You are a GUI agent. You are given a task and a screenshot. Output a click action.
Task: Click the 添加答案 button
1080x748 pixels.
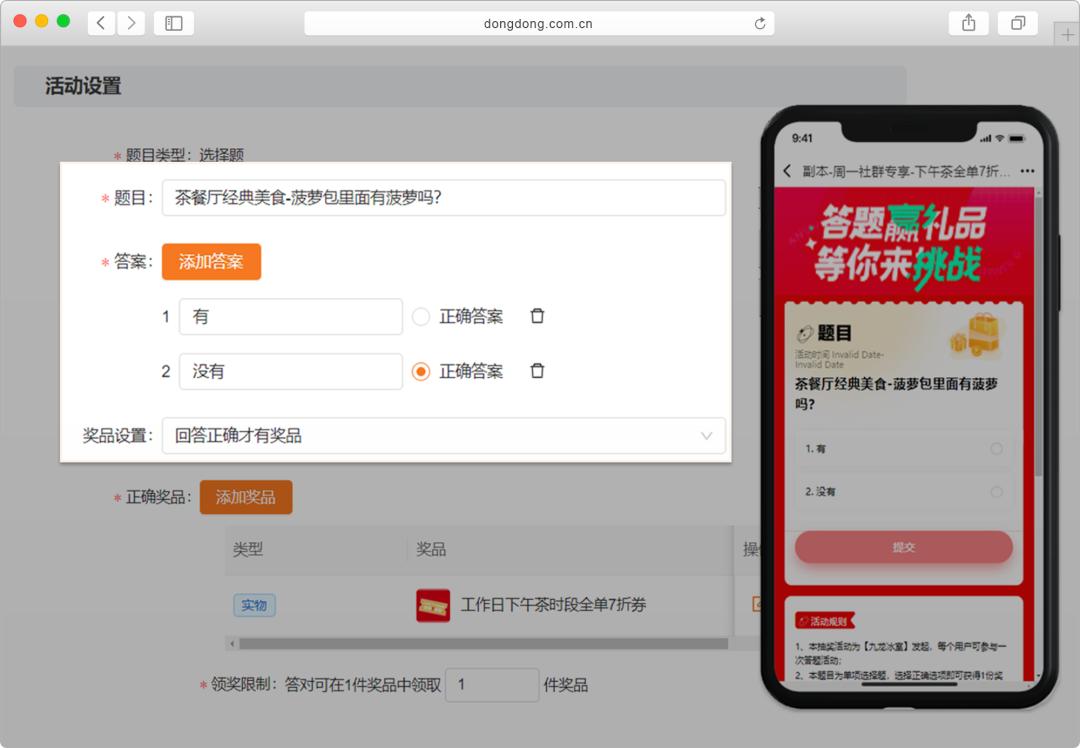pyautogui.click(x=211, y=262)
